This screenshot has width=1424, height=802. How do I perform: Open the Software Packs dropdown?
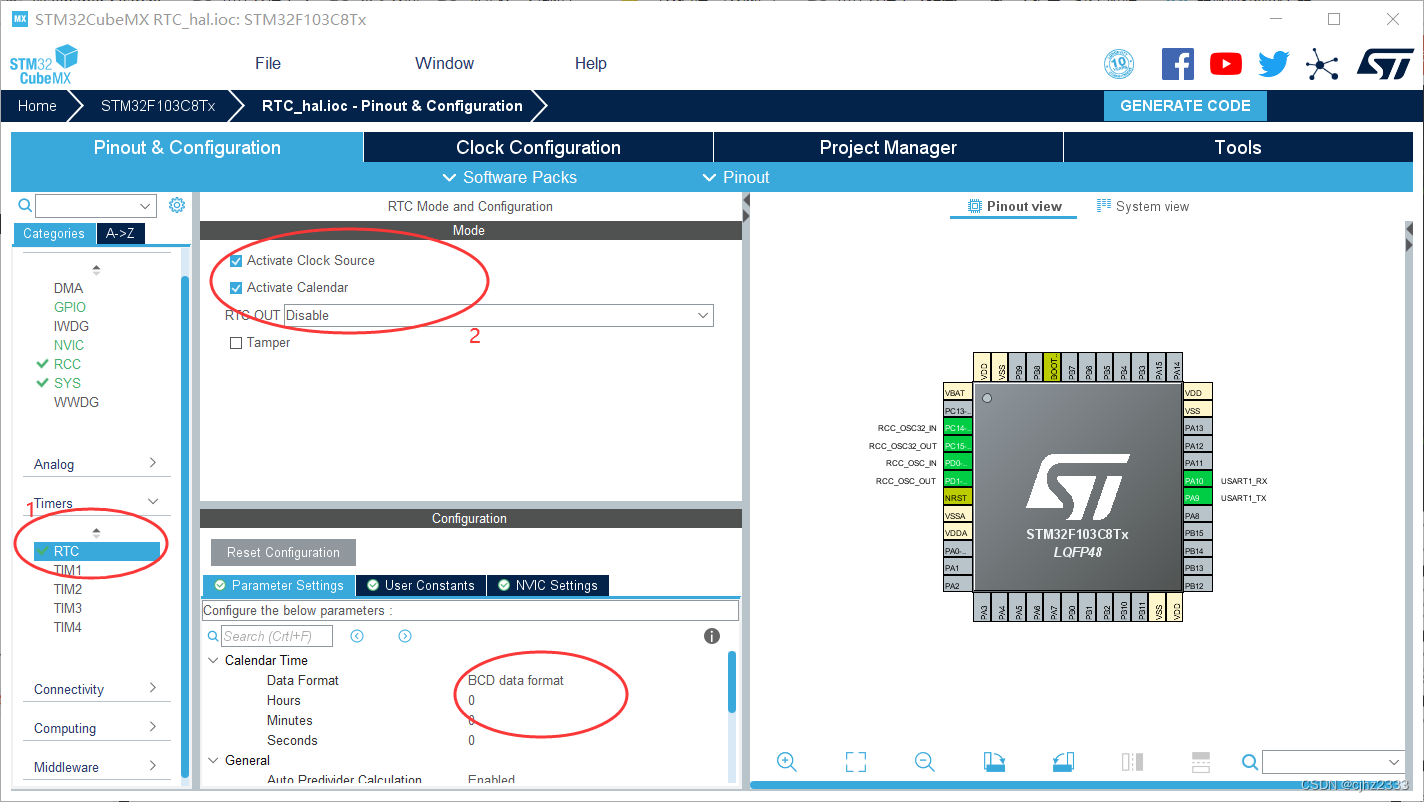509,177
